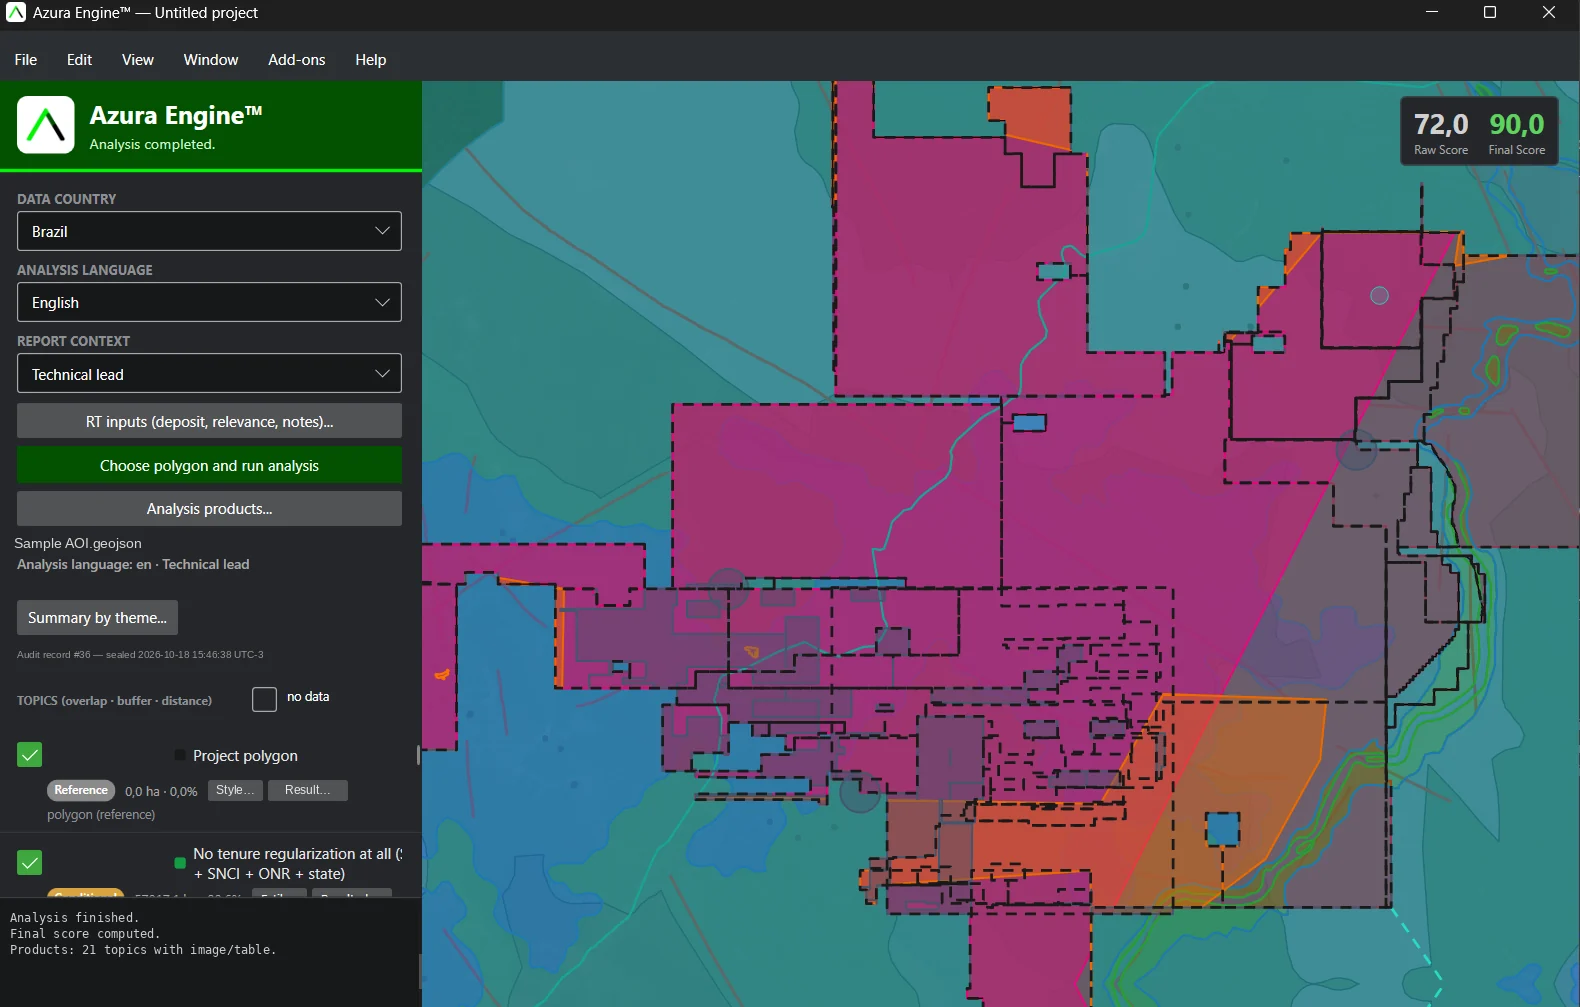Click the 'Analysis completed.' status text
1580x1007 pixels.
[152, 144]
